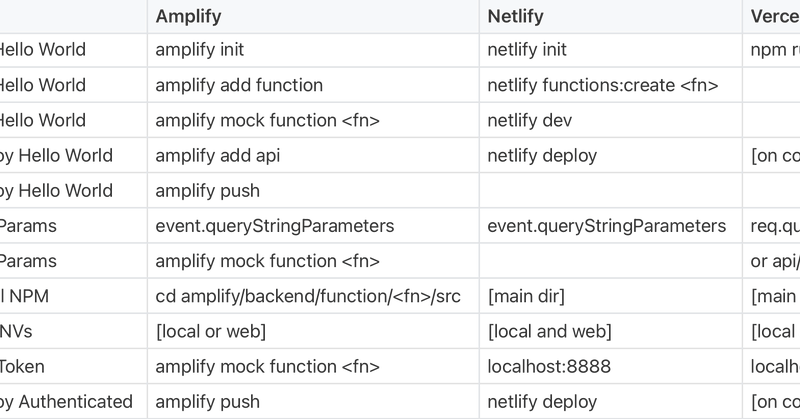Select the 'netlify dev' cell

[x=611, y=120]
